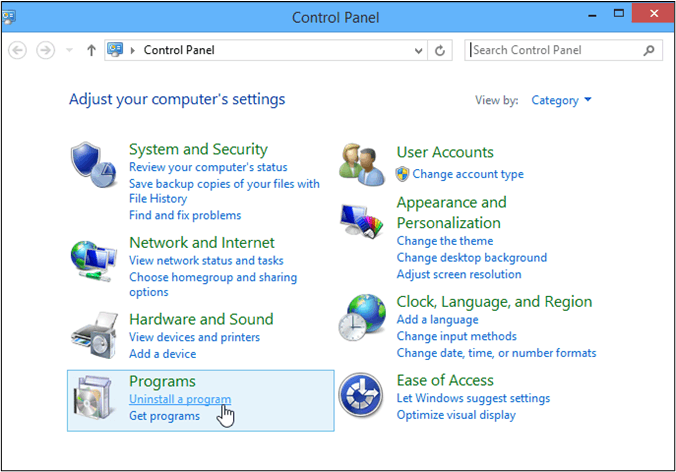Click the Clock, Language, and Region icon
The width and height of the screenshot is (676, 472).
pos(362,320)
